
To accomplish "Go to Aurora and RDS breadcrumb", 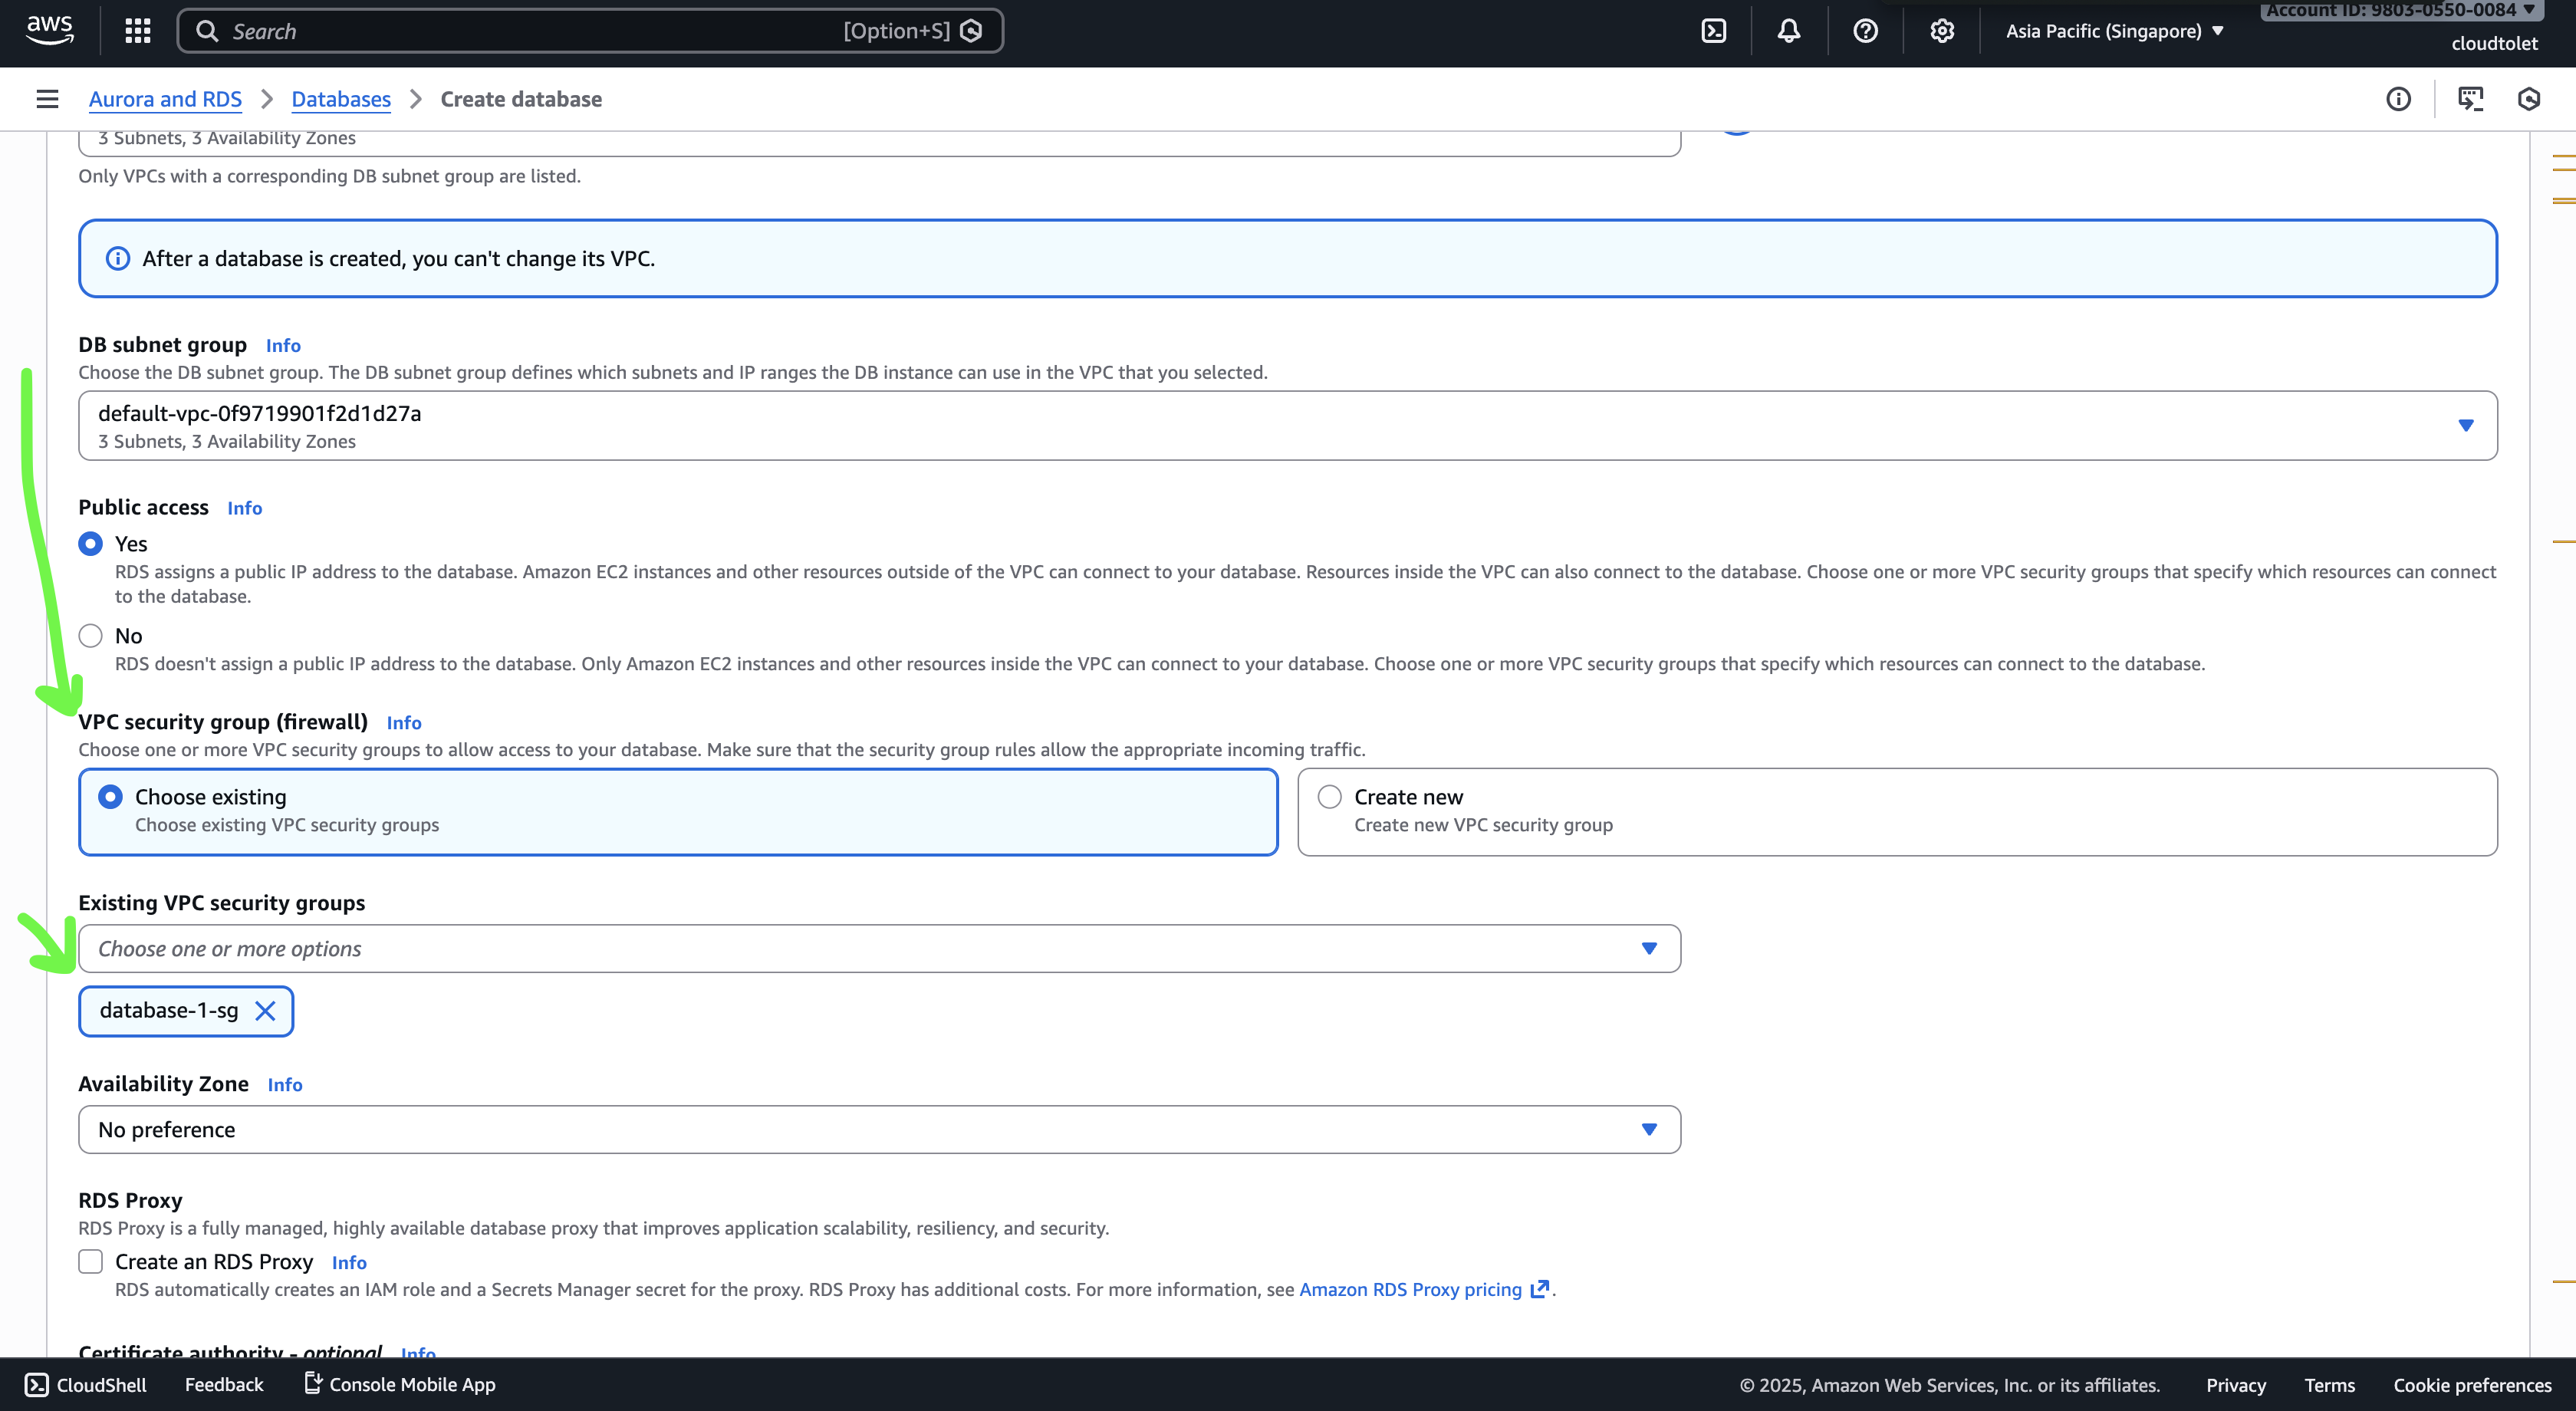I will [x=165, y=99].
